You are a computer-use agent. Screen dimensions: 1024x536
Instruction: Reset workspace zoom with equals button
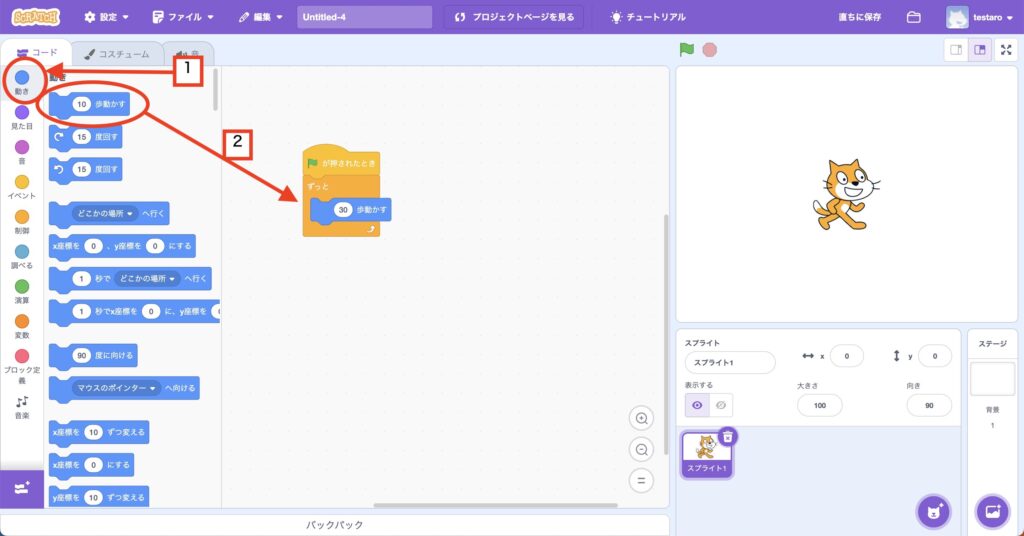[641, 481]
